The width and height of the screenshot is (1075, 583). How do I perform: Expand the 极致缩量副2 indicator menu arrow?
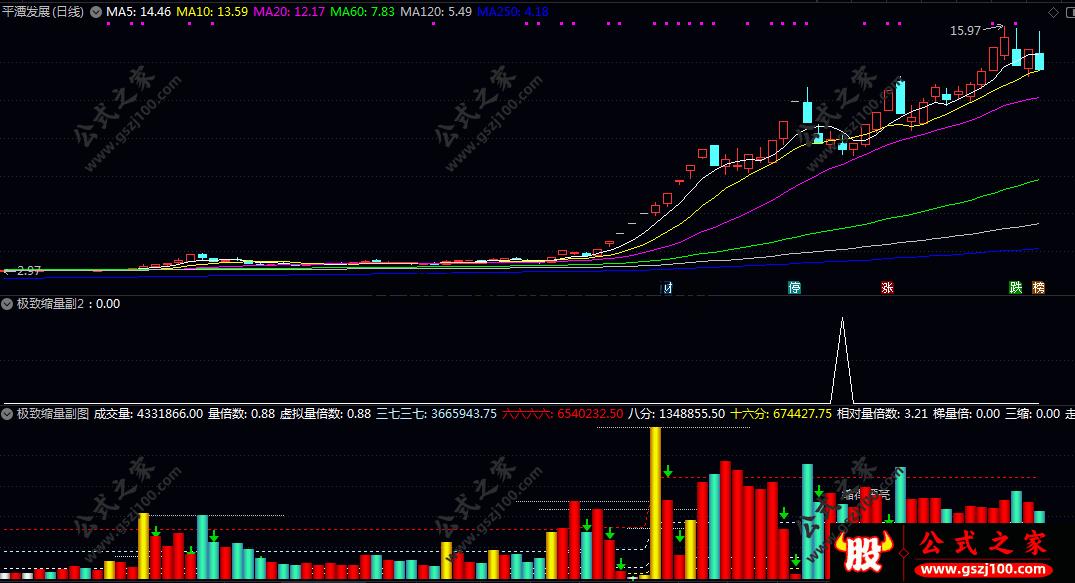point(8,304)
